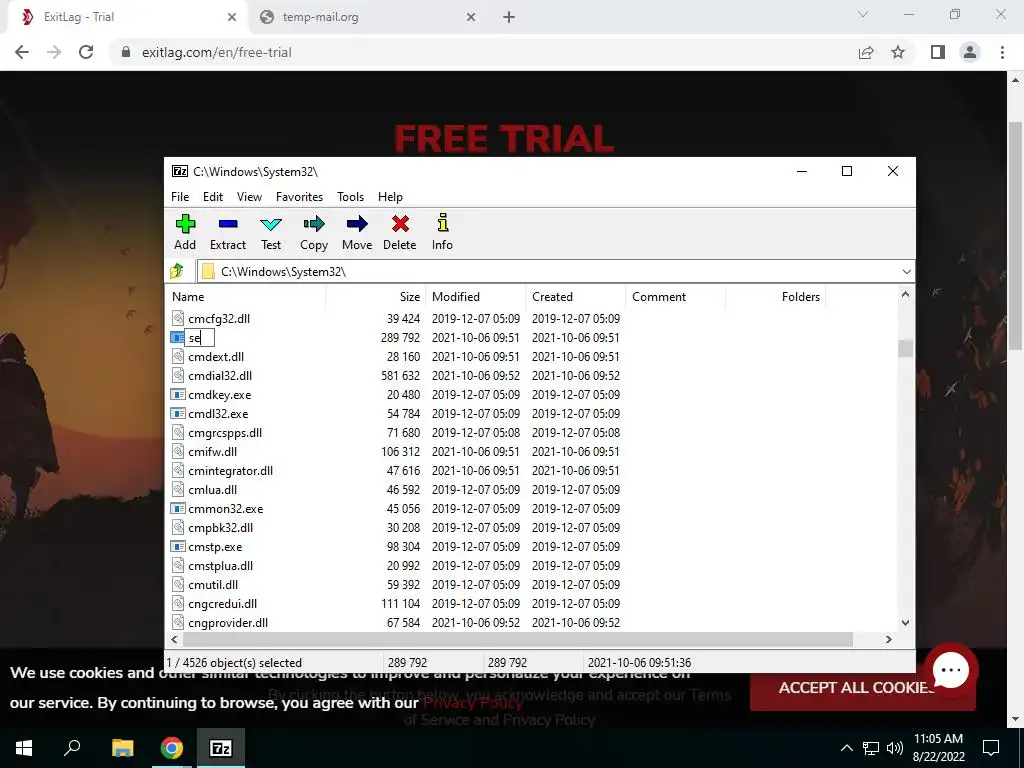1024x768 pixels.
Task: Click the red Delete toolbar icon
Action: (x=400, y=224)
